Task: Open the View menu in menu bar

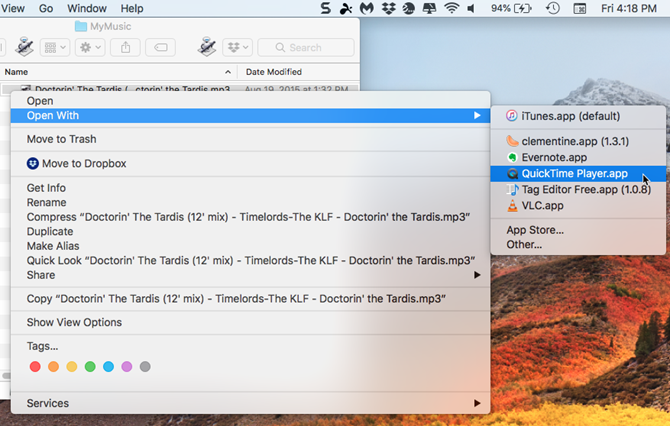Action: (x=12, y=8)
